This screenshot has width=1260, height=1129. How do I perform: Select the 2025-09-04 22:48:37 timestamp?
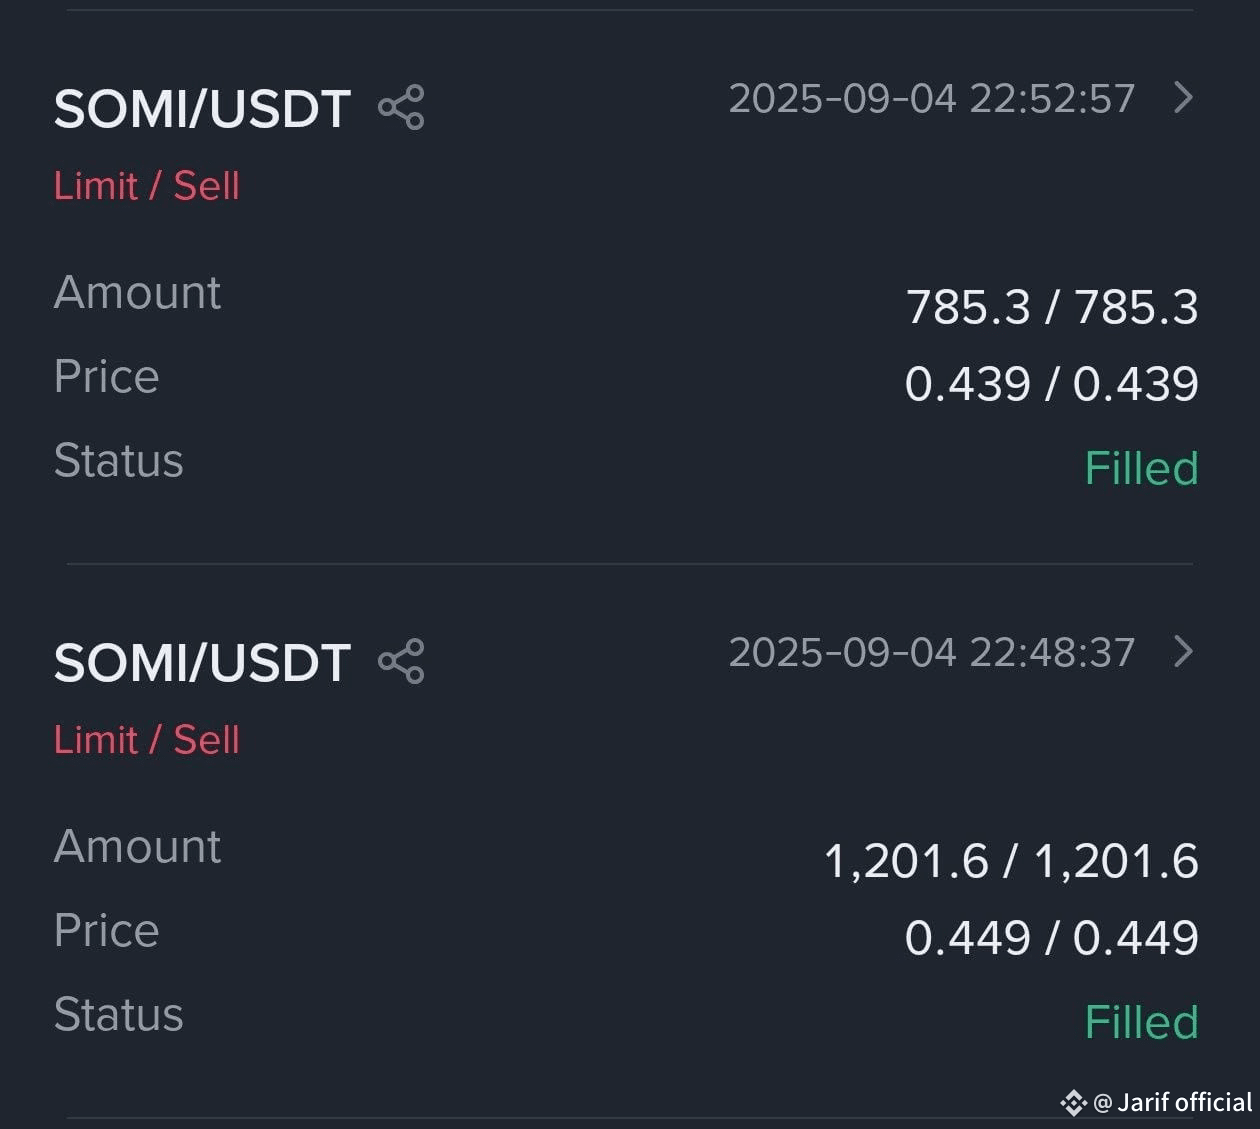tap(932, 652)
